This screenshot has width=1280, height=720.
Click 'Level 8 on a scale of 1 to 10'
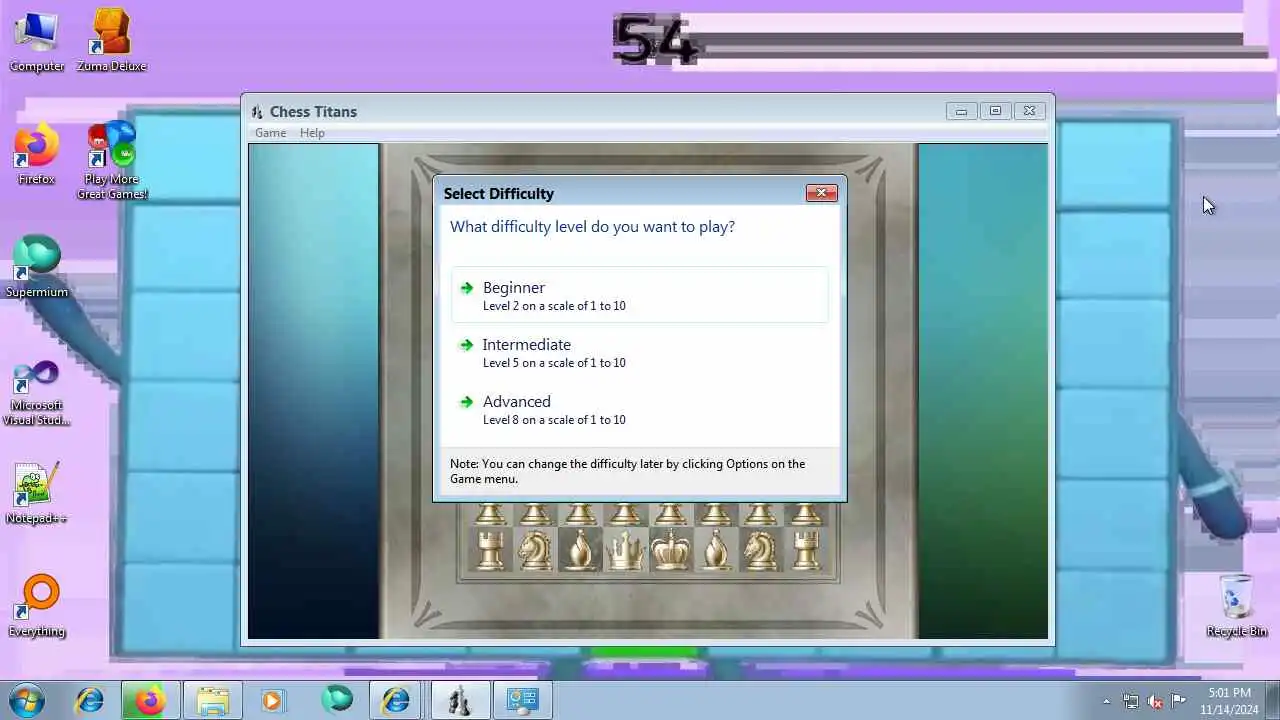[554, 420]
